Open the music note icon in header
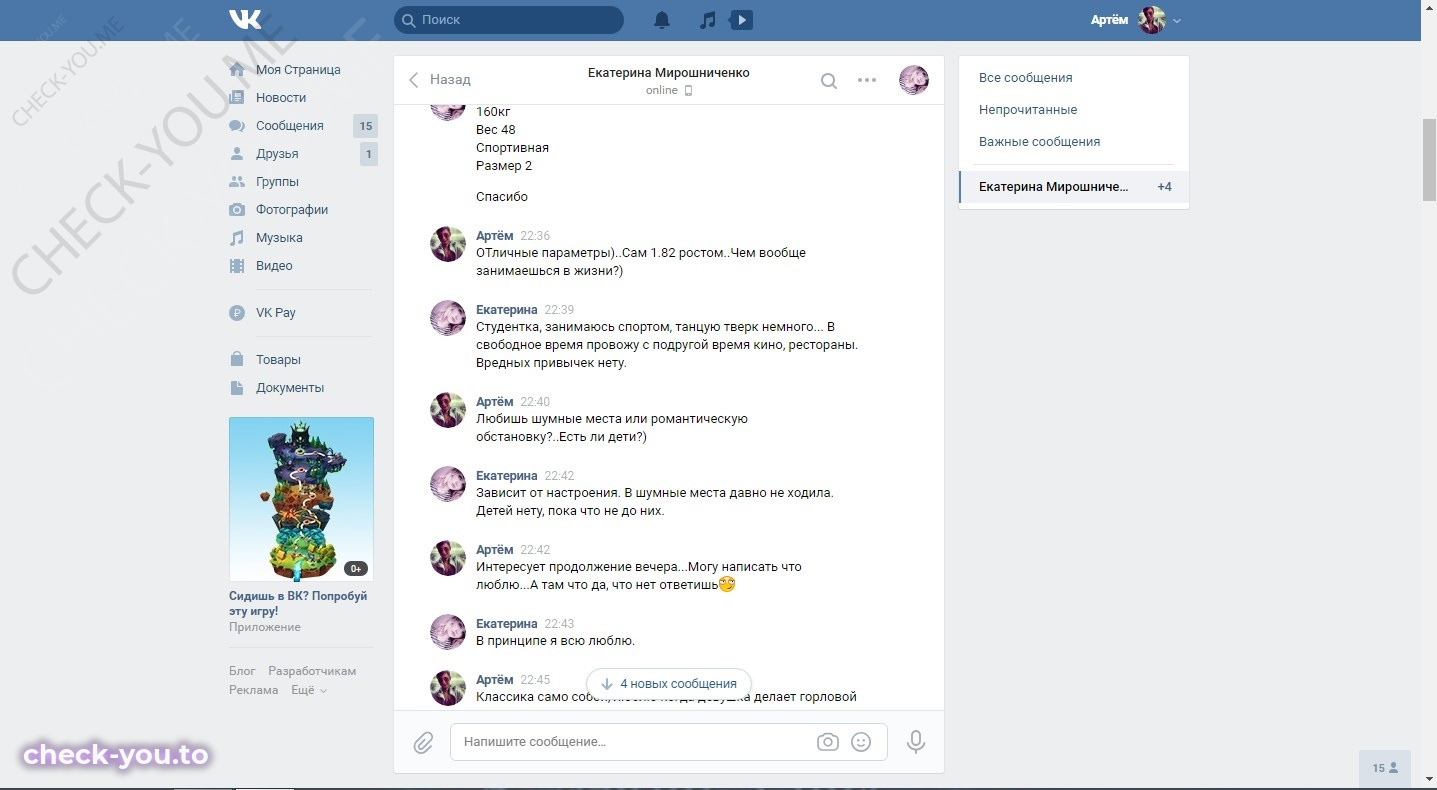Screen dimensions: 1437x790 pyautogui.click(x=707, y=20)
